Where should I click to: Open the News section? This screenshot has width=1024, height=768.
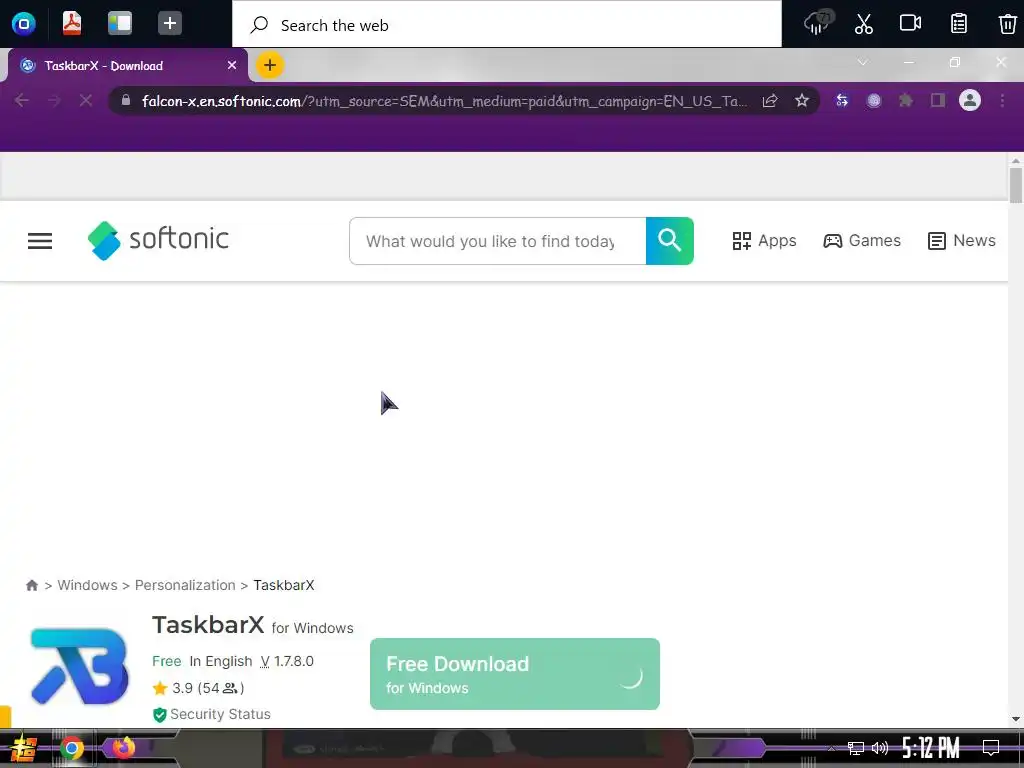961,241
